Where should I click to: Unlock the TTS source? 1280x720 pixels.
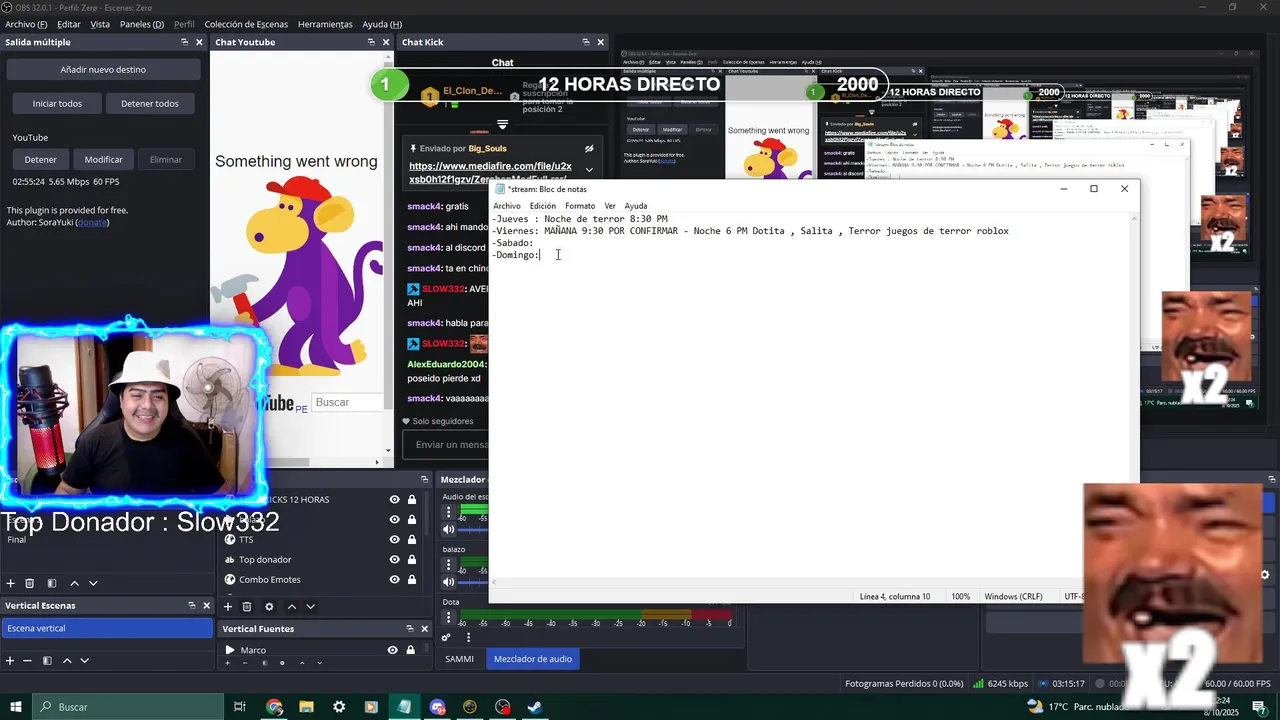[411, 540]
